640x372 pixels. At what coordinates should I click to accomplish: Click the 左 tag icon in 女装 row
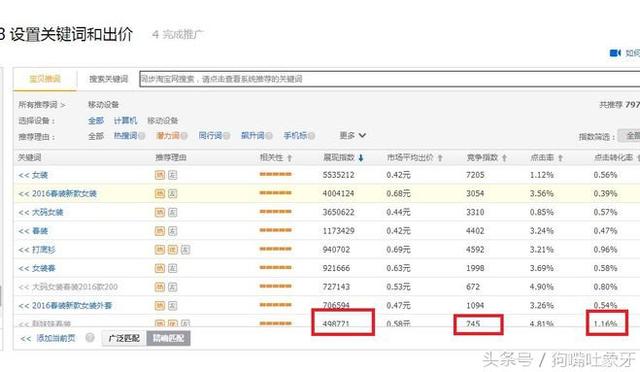[172, 175]
